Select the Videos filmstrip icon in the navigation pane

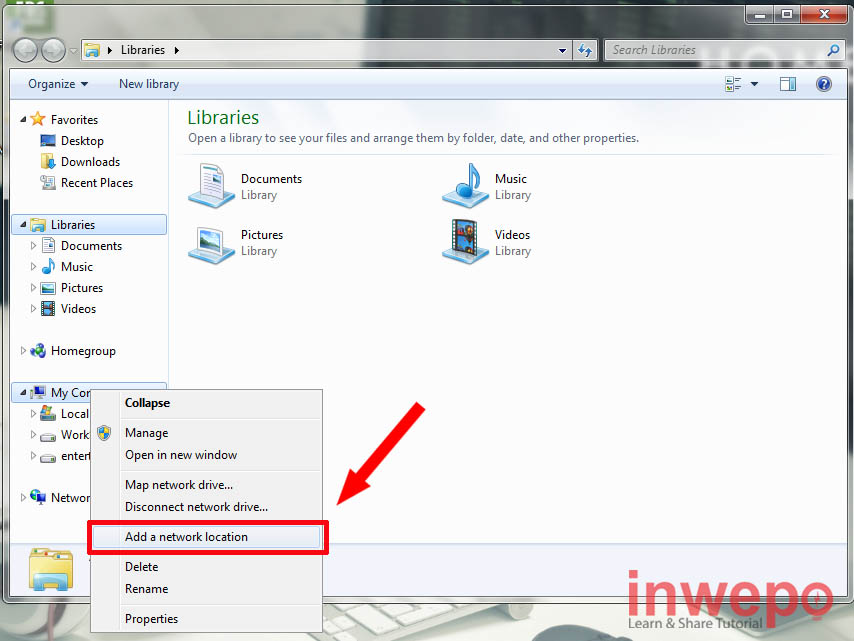click(48, 309)
